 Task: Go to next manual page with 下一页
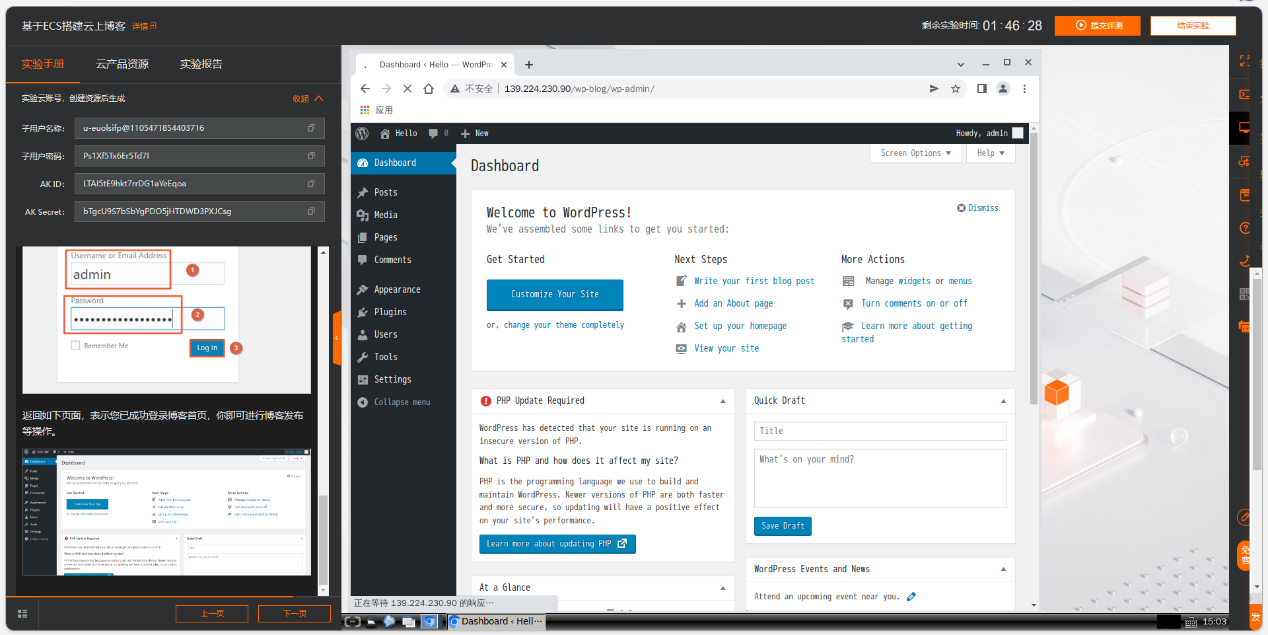pos(294,614)
